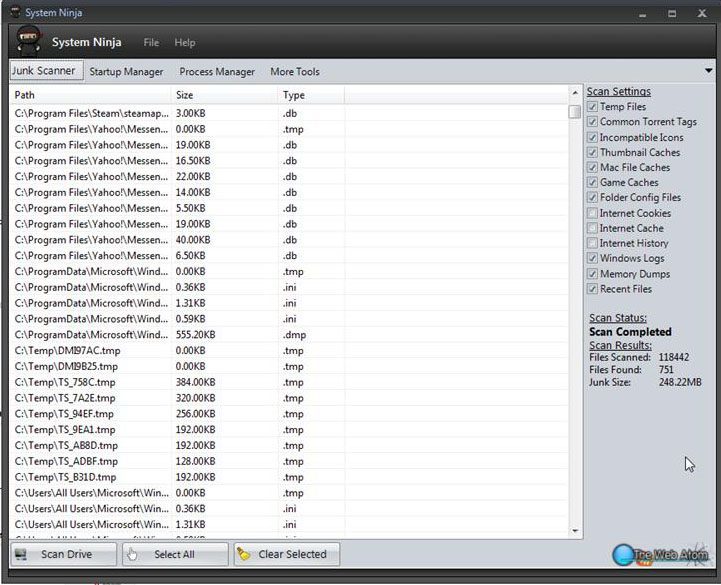Click the Scan Results heading
721x585 pixels.
pyautogui.click(x=620, y=345)
